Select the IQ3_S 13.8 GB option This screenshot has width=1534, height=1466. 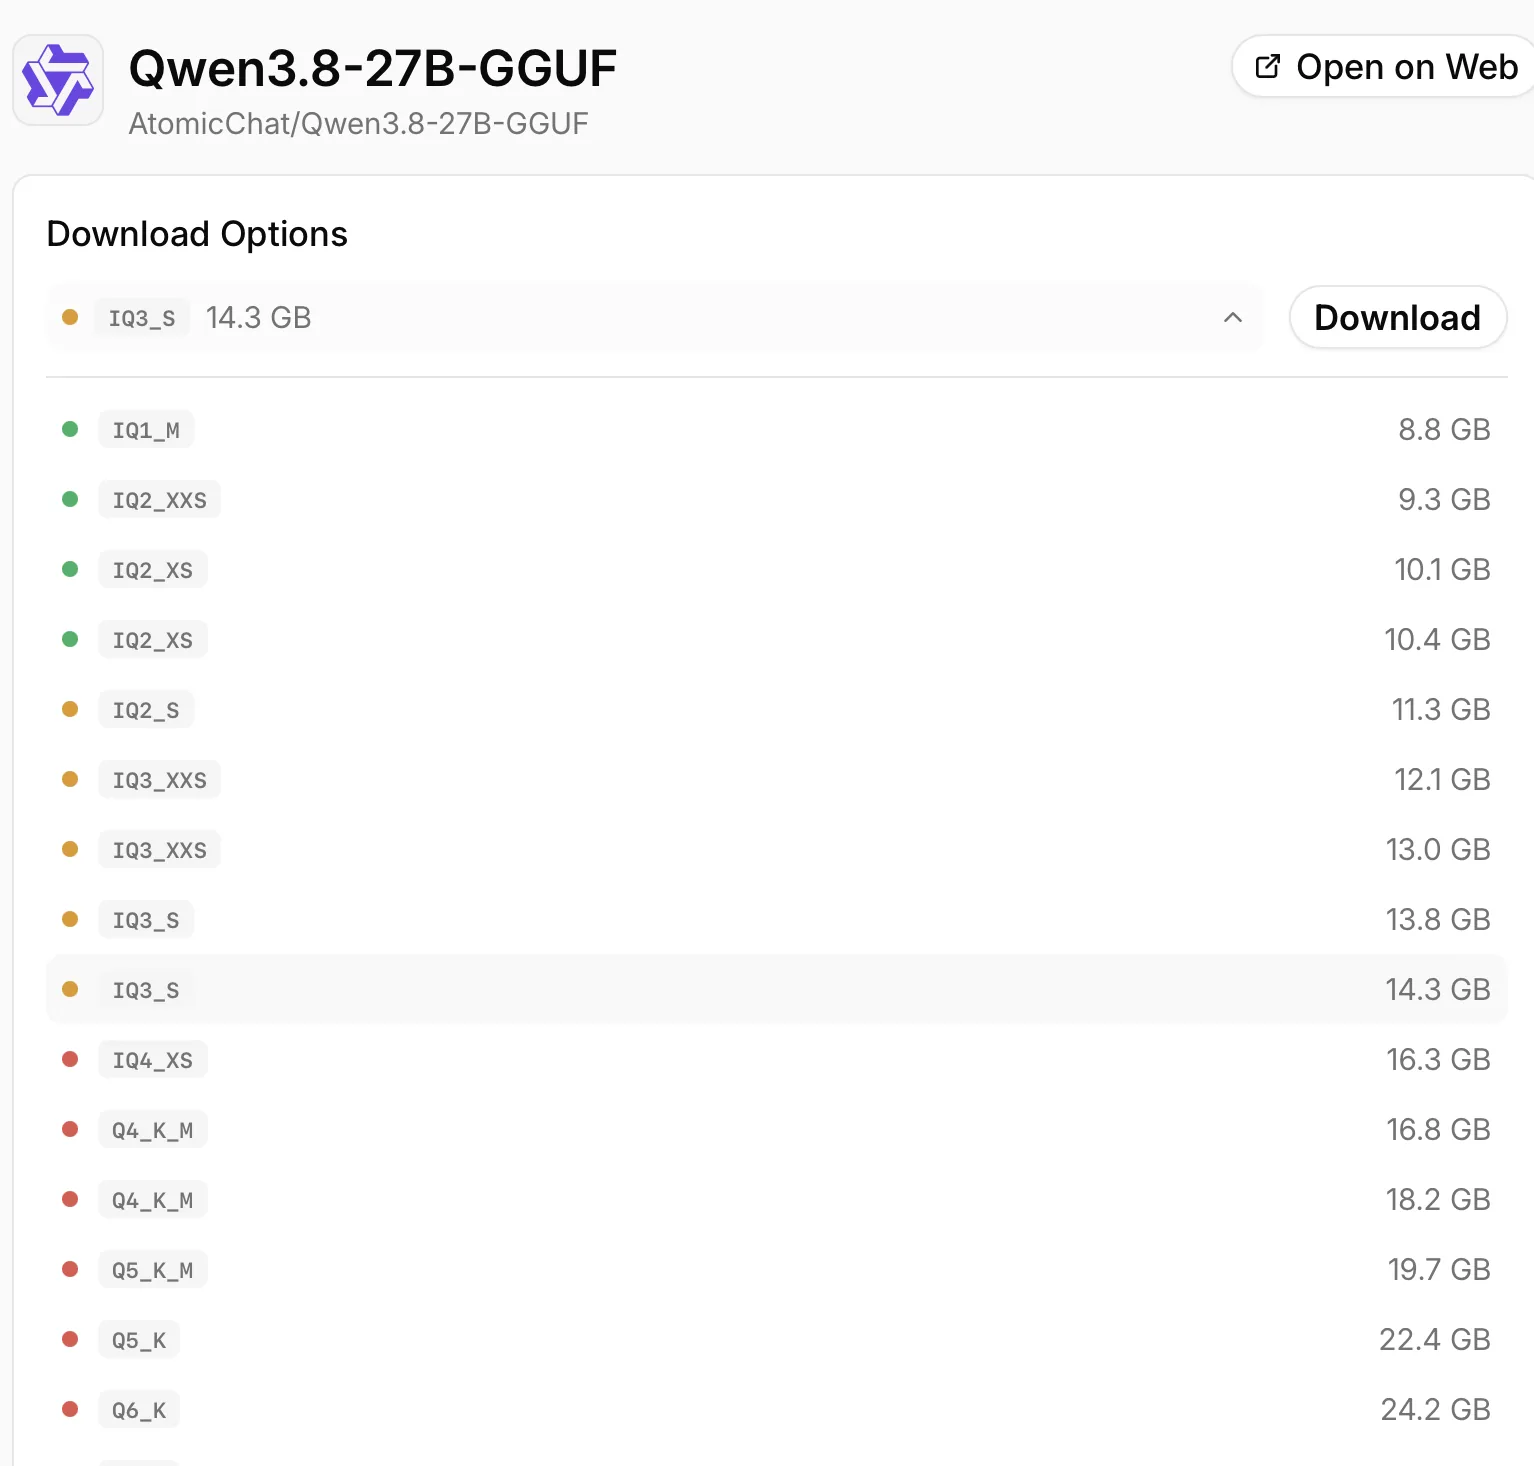click(776, 919)
